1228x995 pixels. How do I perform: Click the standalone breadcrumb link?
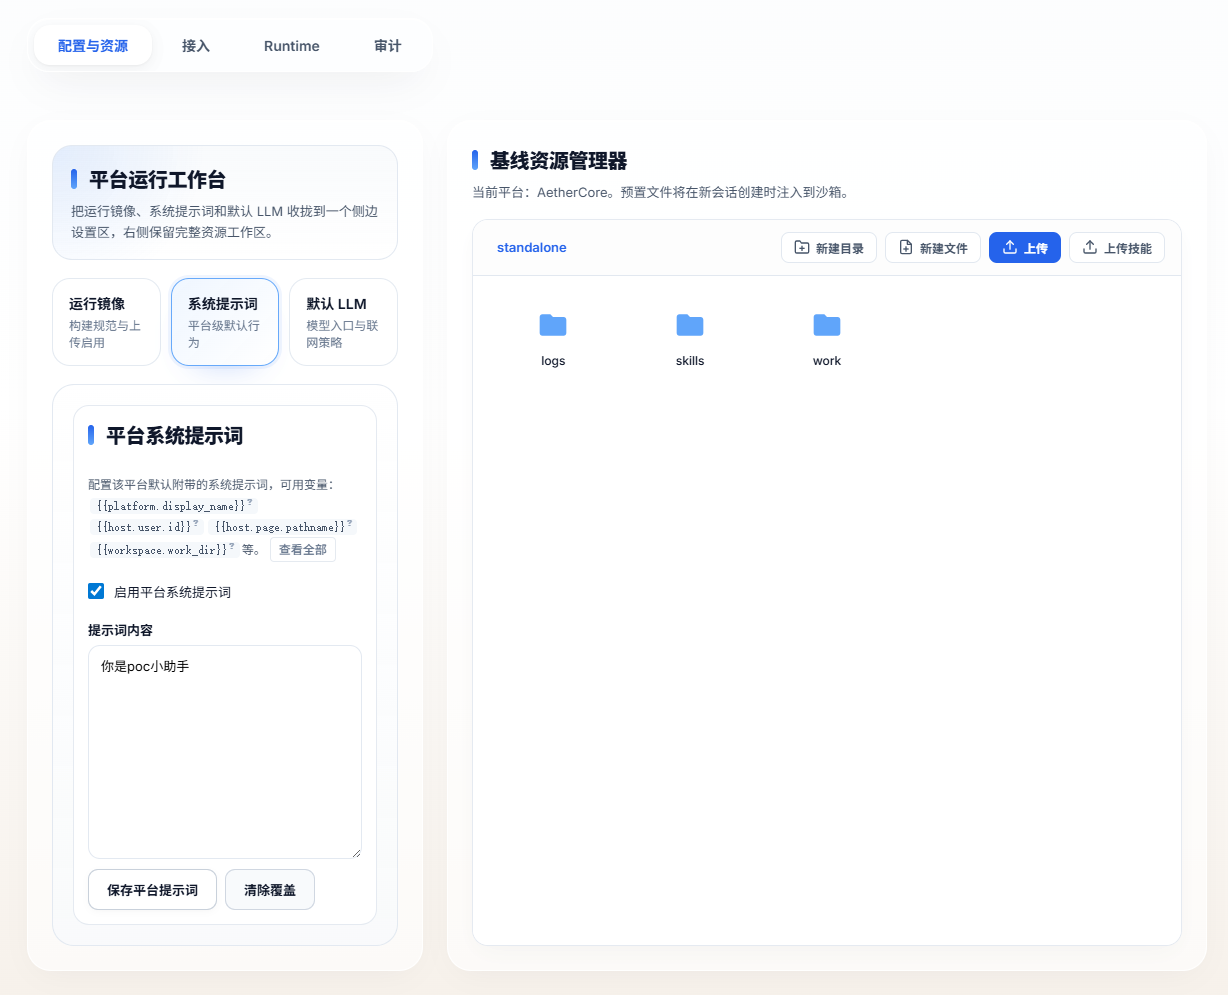tap(532, 248)
